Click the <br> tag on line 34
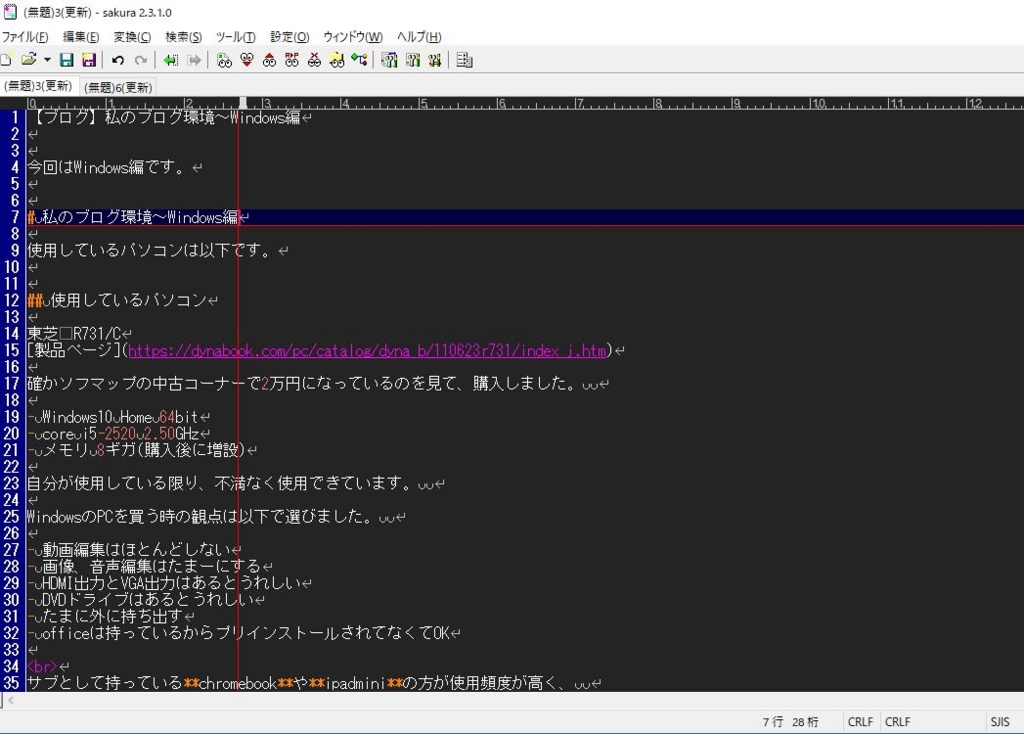The image size is (1024, 734). tap(42, 667)
